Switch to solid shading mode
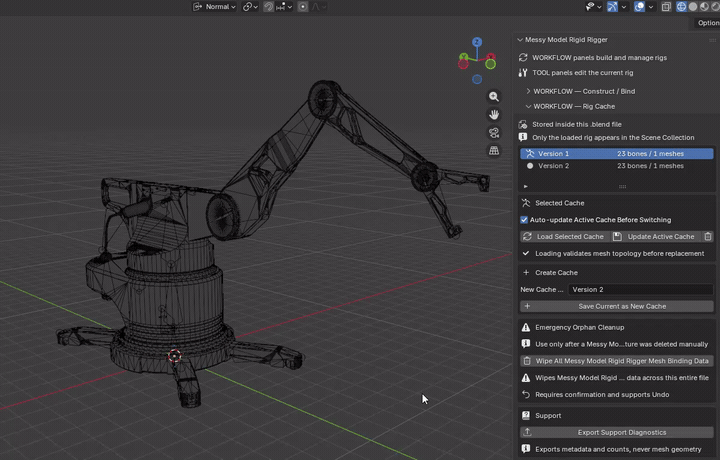 693,6
